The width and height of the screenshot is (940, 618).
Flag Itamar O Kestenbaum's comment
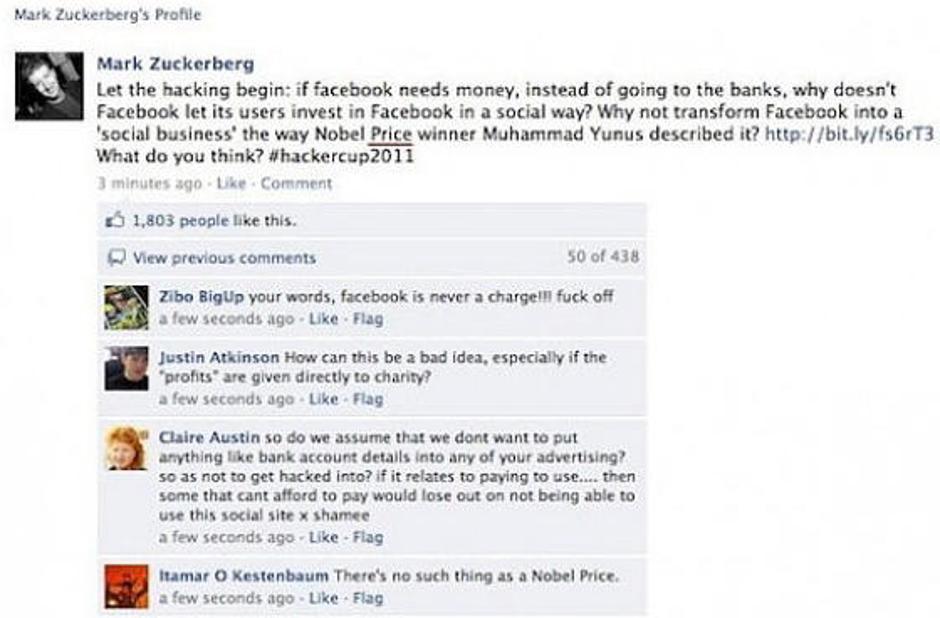coord(368,598)
